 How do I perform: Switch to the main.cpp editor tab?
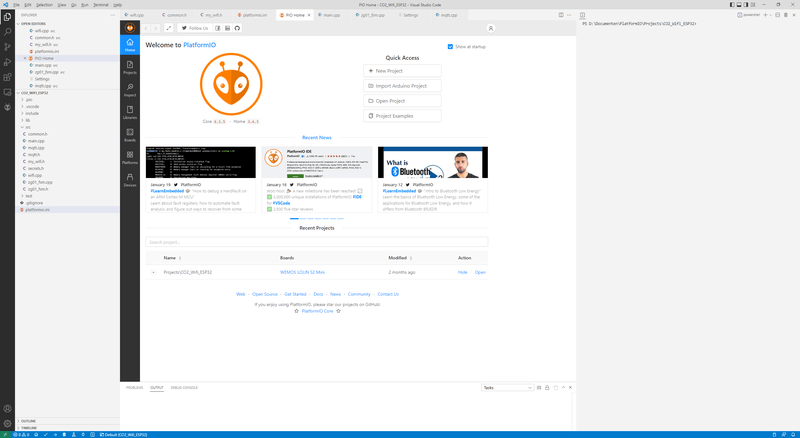pos(332,15)
